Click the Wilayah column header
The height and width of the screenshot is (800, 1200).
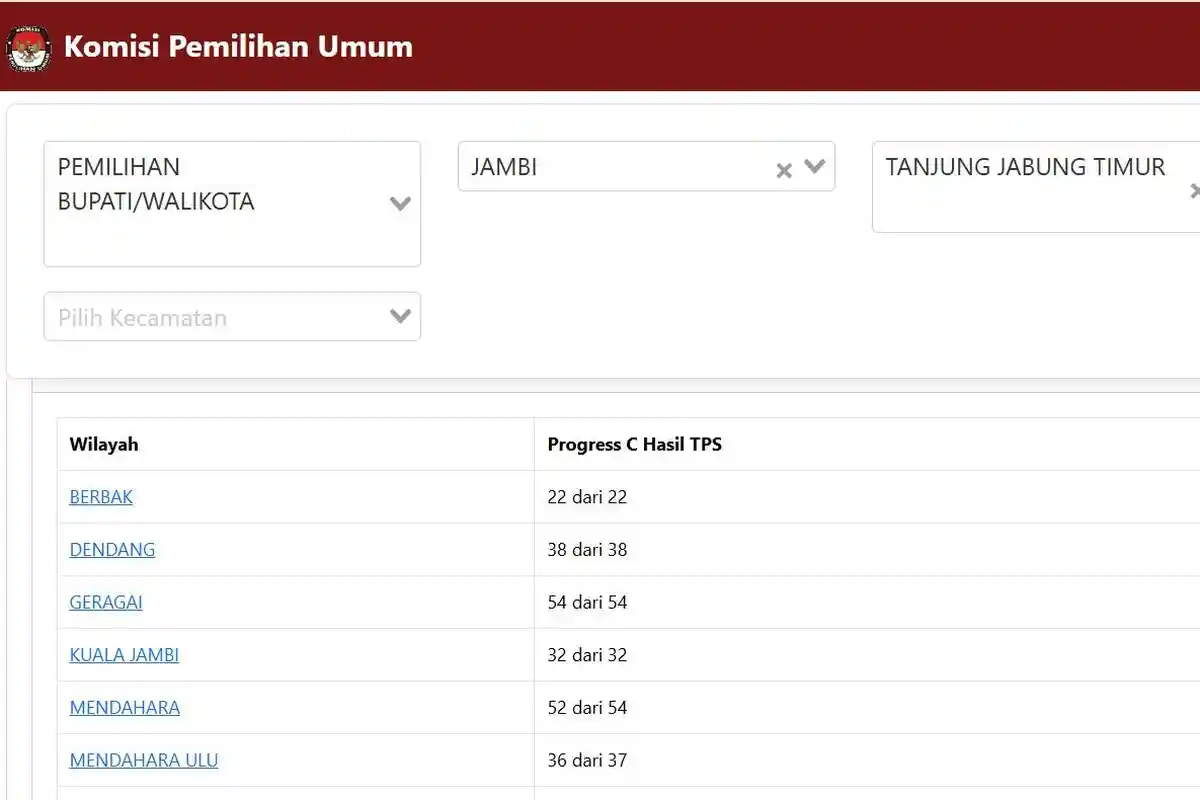coord(103,444)
